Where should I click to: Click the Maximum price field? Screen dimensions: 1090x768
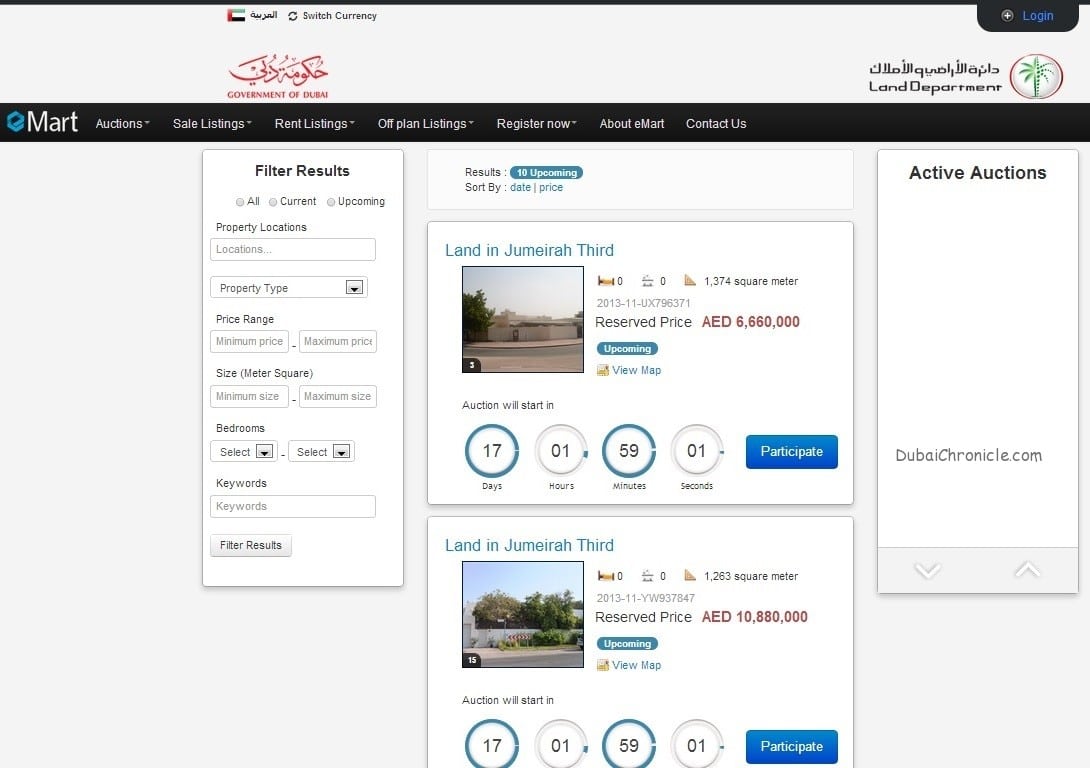[338, 341]
